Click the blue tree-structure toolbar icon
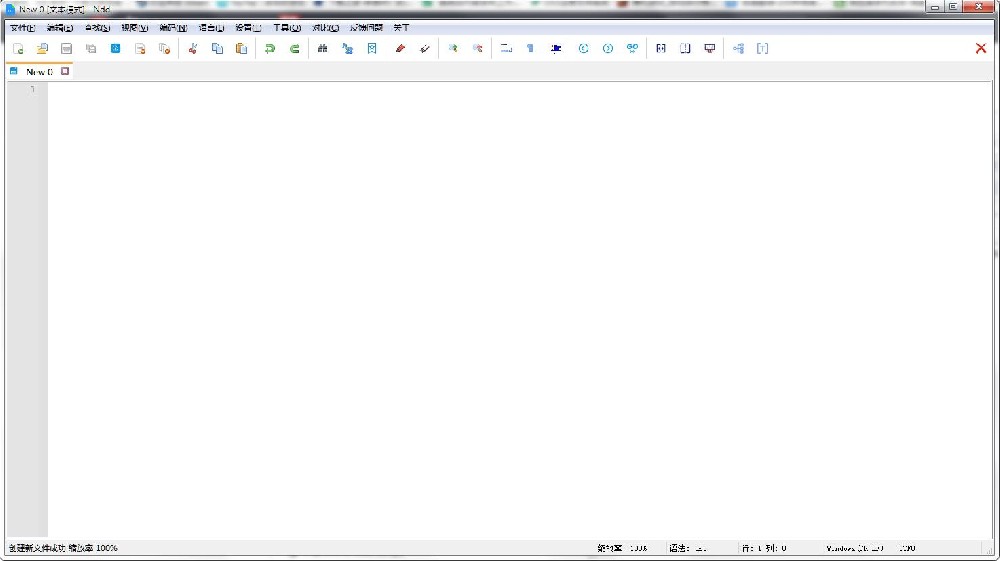 pyautogui.click(x=739, y=48)
